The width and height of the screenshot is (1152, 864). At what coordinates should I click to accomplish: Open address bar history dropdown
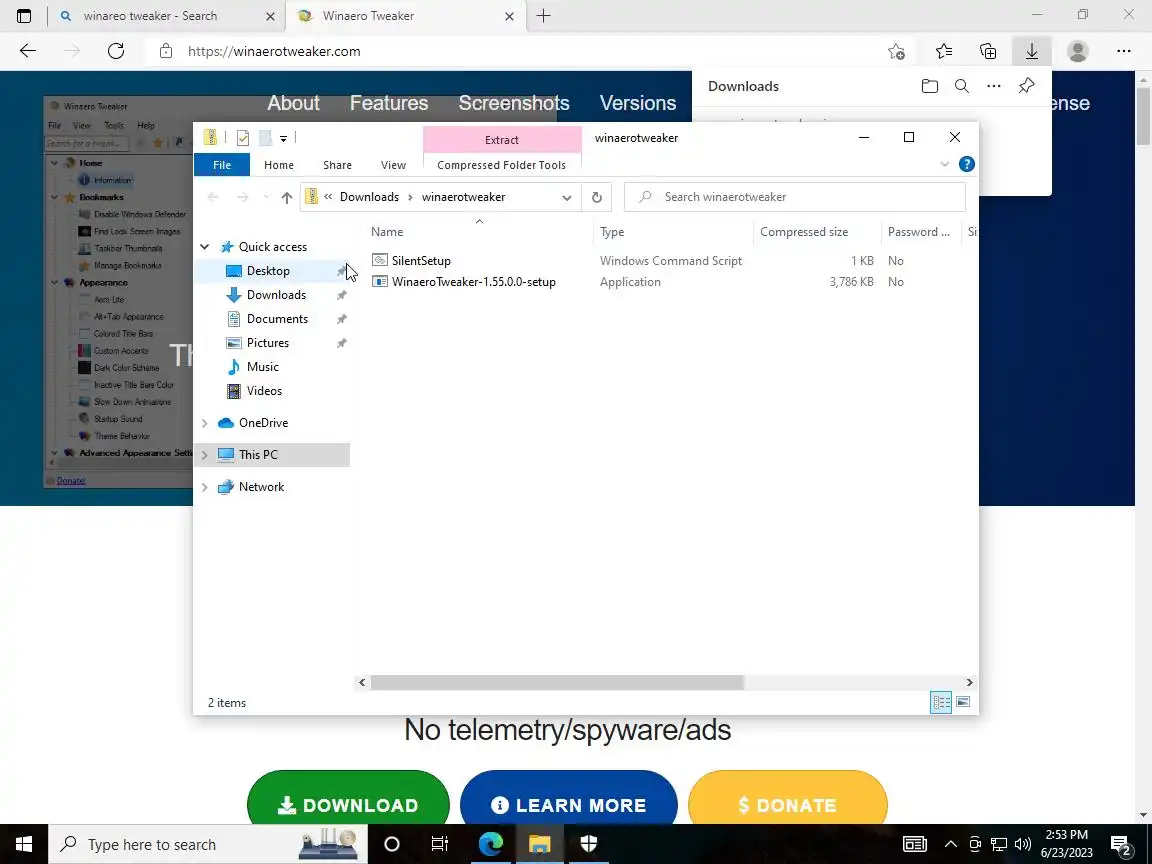(x=566, y=197)
